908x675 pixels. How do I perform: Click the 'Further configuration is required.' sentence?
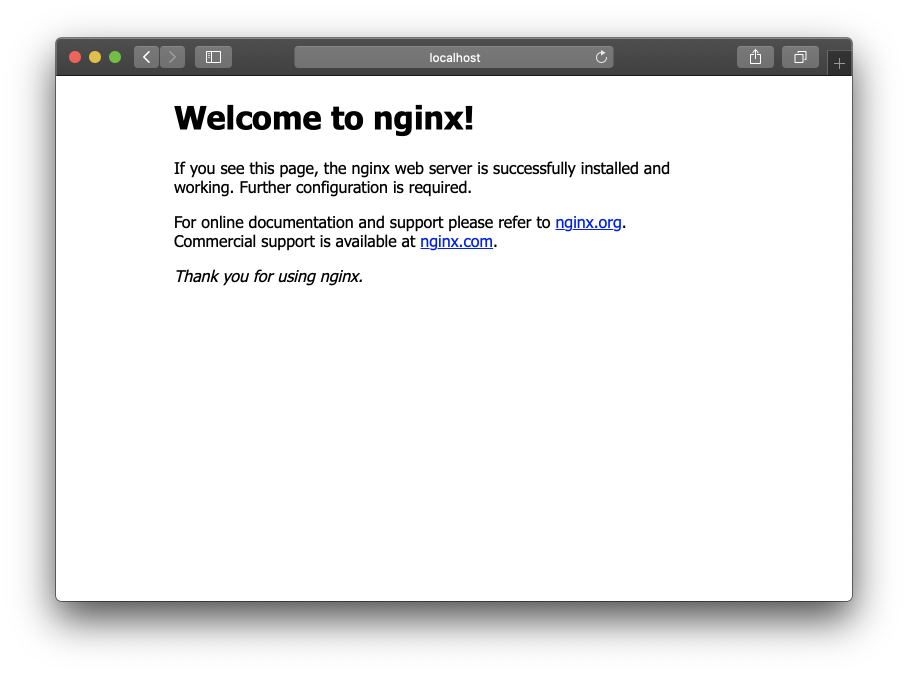(355, 188)
